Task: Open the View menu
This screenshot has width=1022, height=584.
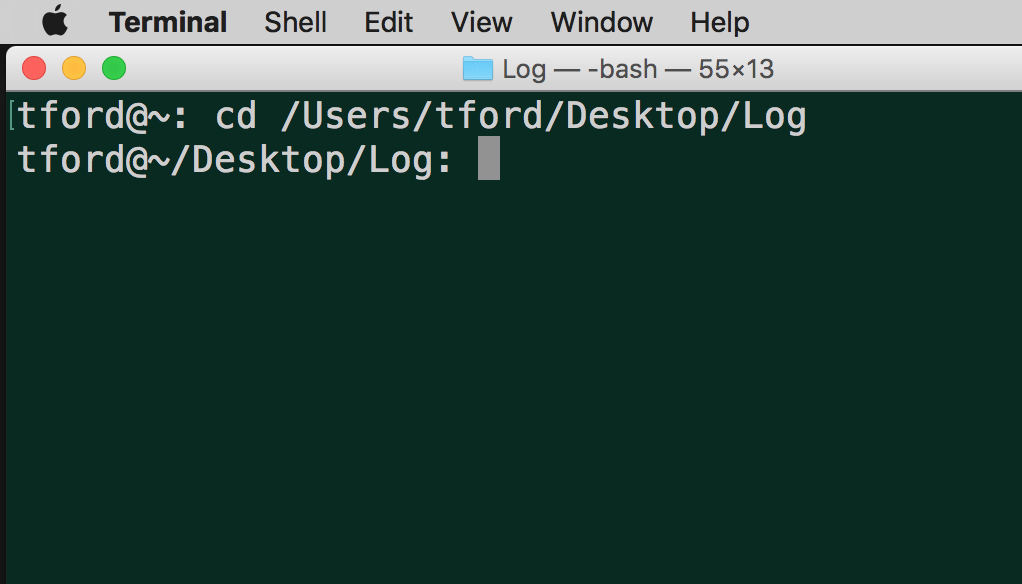Action: click(482, 22)
